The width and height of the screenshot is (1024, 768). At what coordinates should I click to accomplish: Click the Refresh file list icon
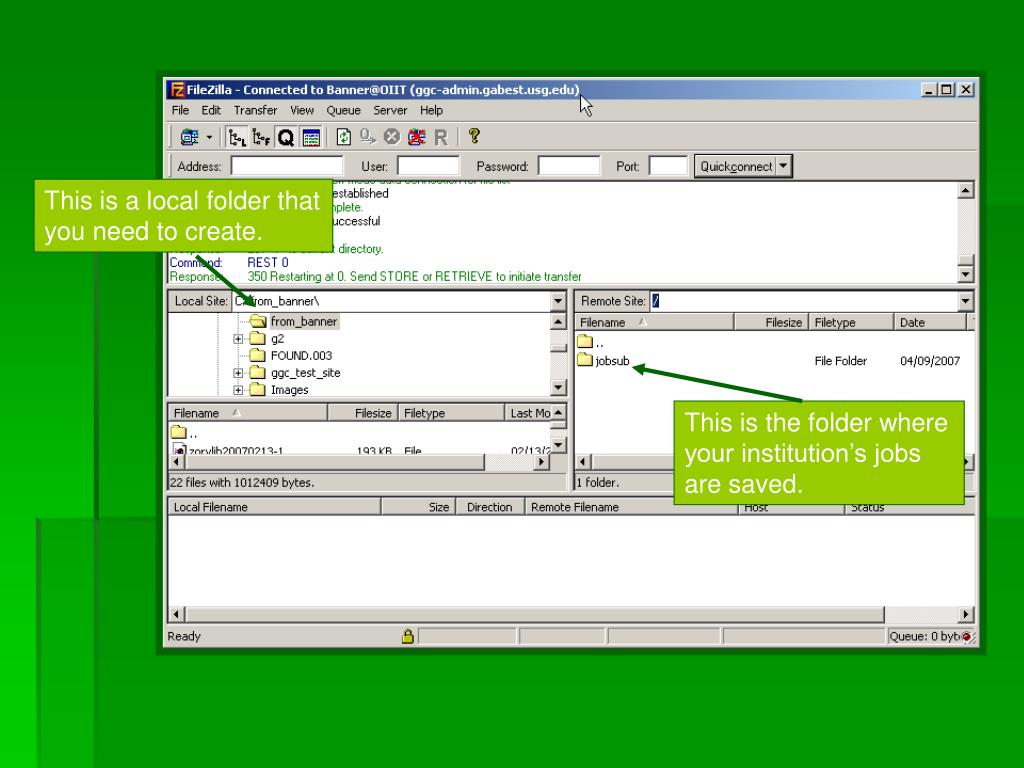tap(344, 136)
